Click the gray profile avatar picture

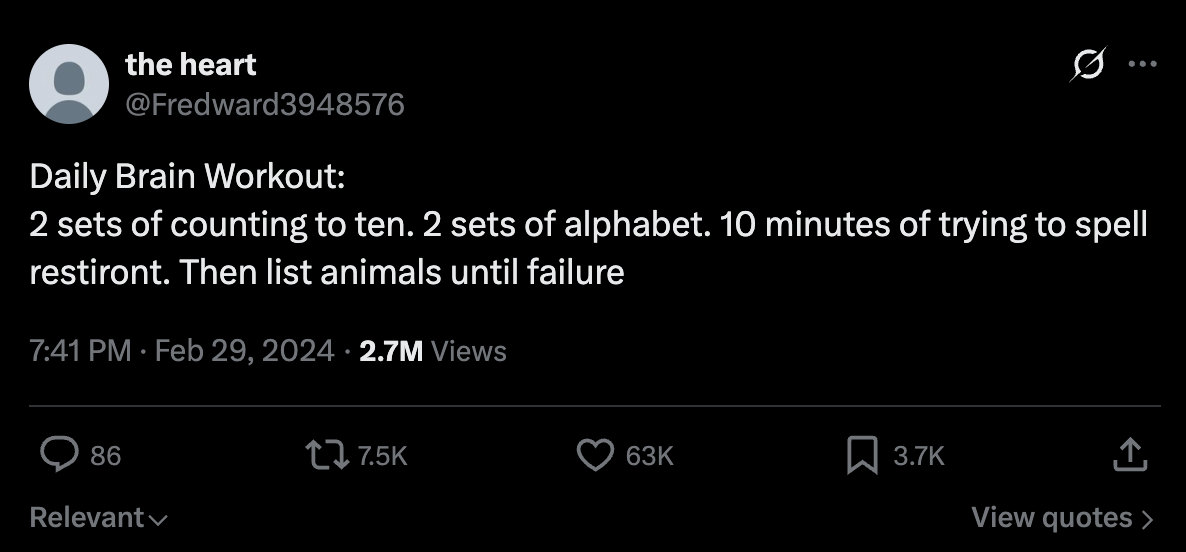click(69, 84)
